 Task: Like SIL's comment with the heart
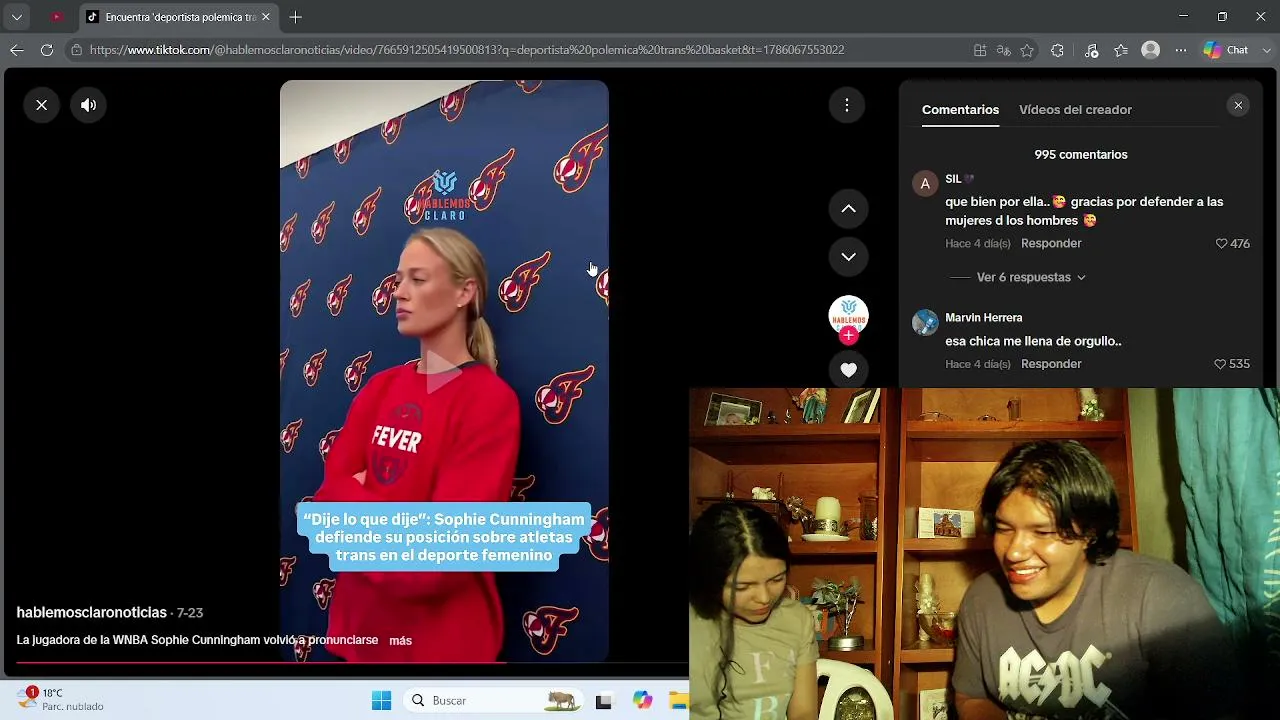click(1221, 244)
